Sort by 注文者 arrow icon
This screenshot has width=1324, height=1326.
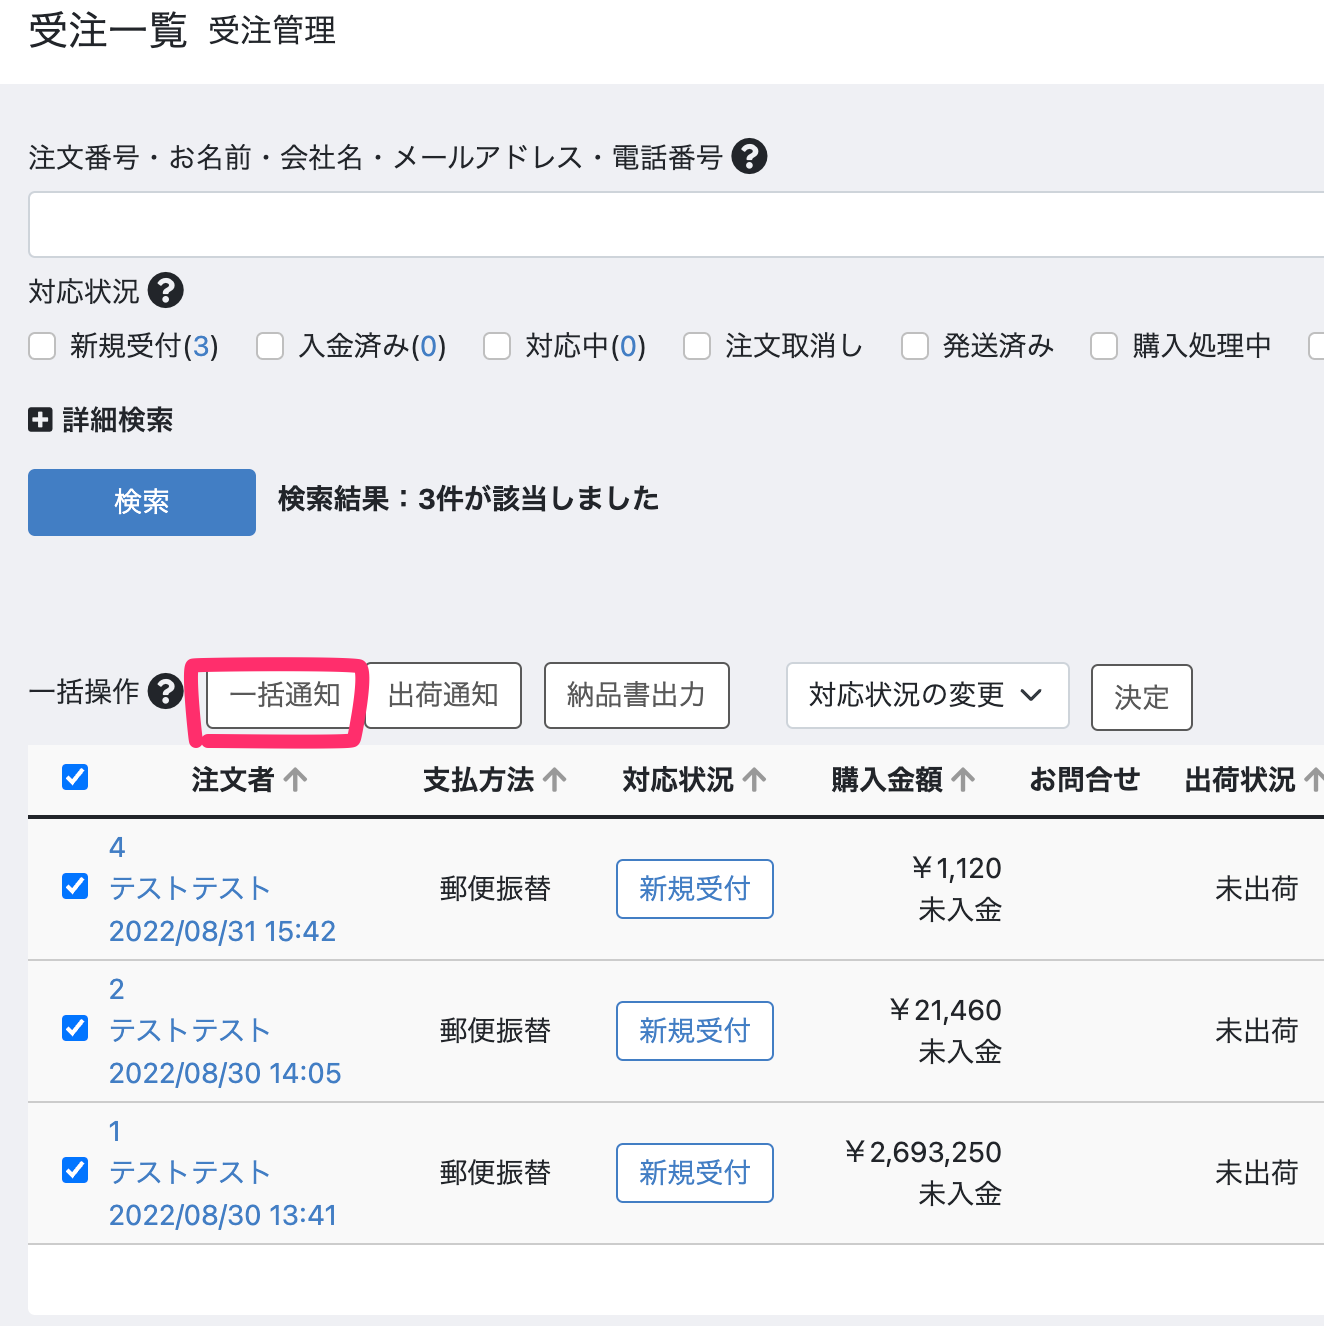point(295,780)
